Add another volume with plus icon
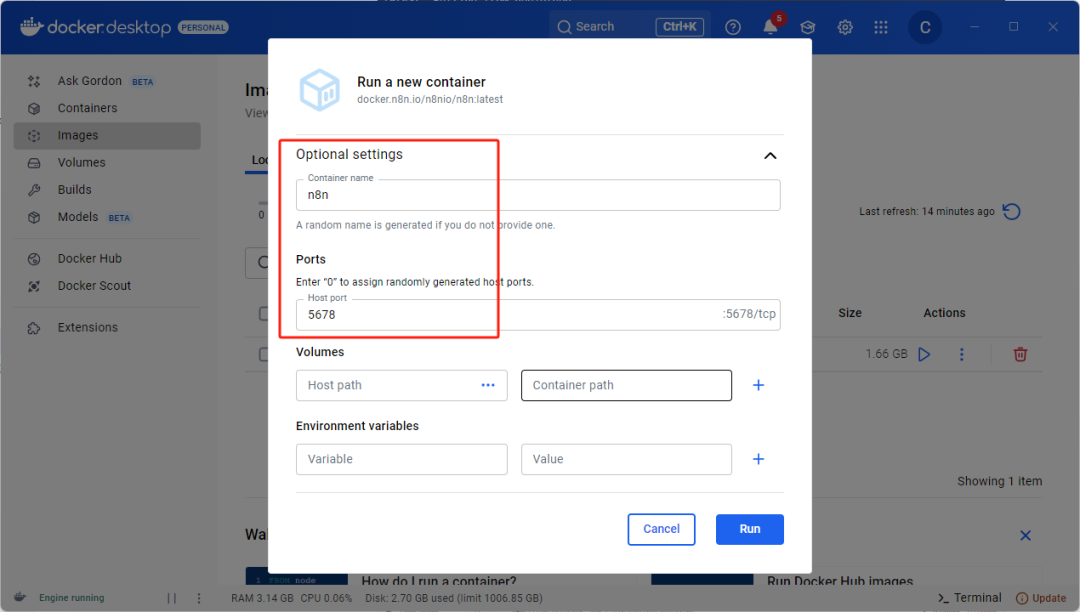This screenshot has width=1080, height=612. [758, 386]
